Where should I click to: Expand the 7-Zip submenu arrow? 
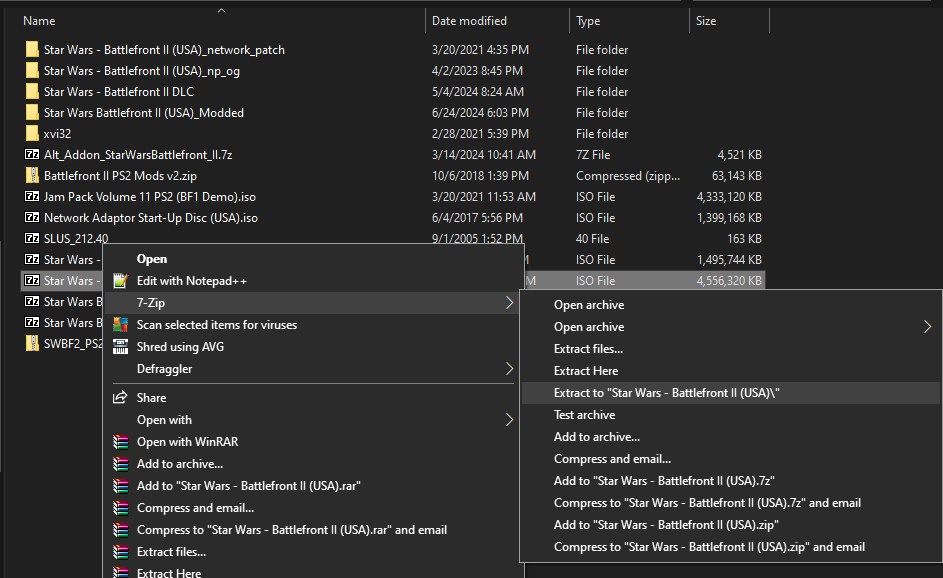[509, 303]
